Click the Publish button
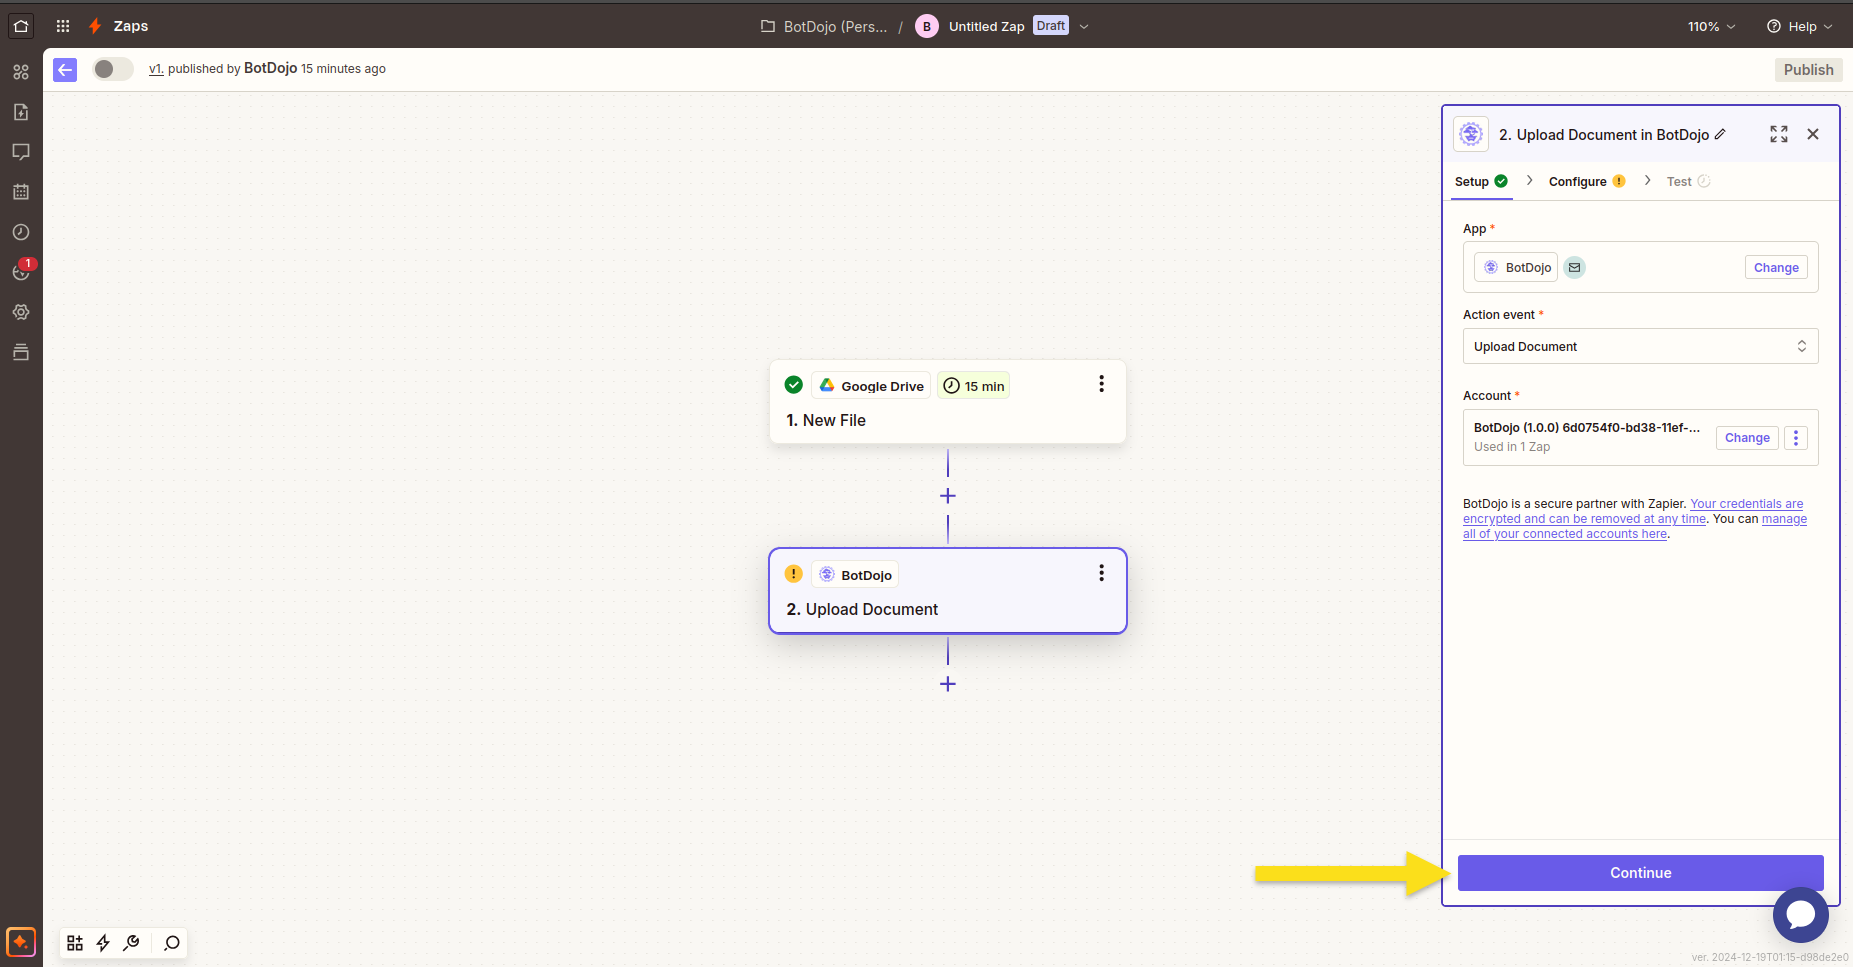This screenshot has width=1853, height=967. (x=1808, y=70)
